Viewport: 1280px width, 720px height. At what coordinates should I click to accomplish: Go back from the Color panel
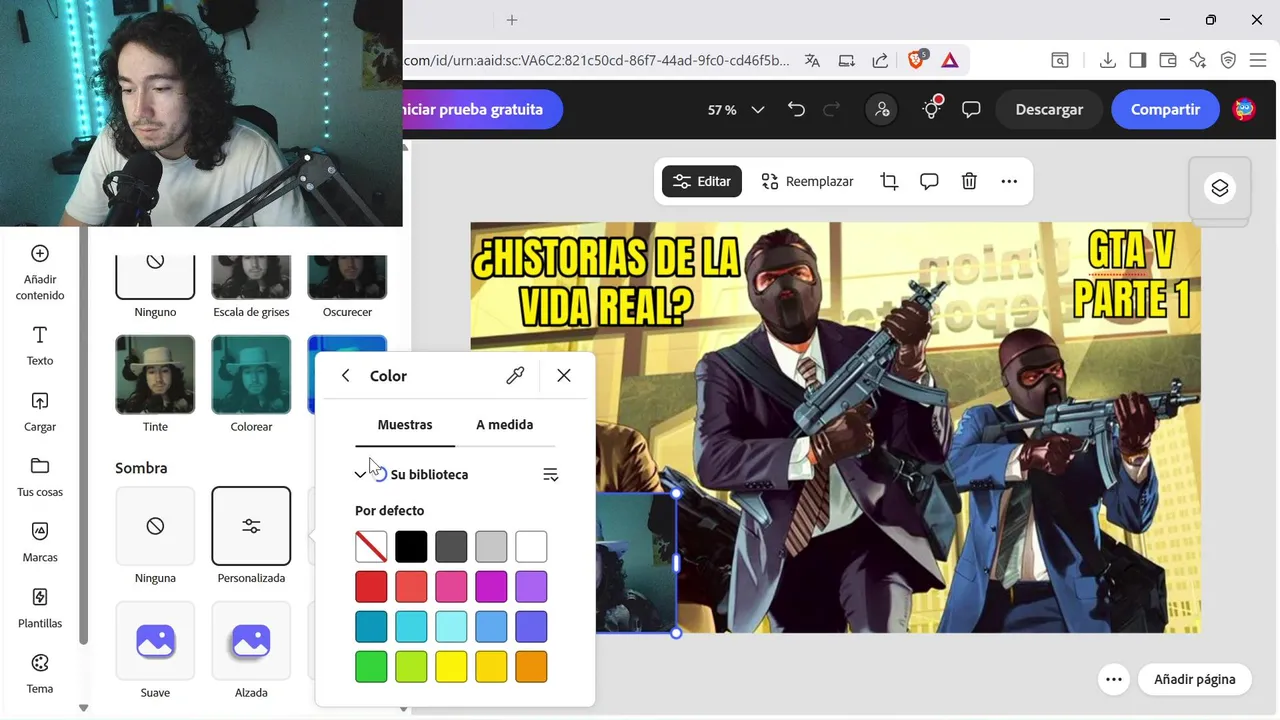pos(345,376)
